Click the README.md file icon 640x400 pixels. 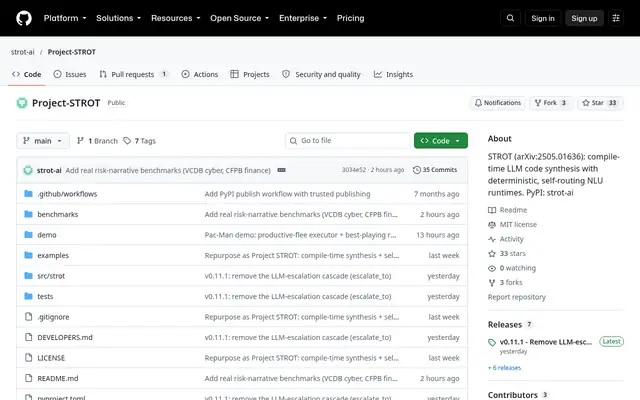(28, 378)
